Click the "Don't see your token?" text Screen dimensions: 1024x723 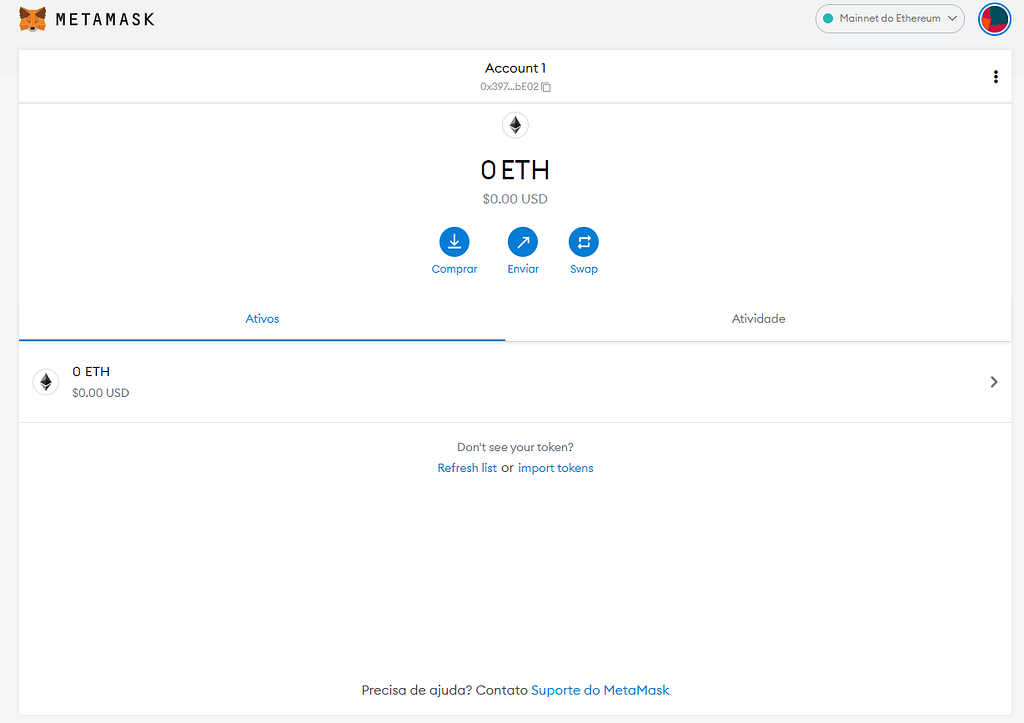515,447
